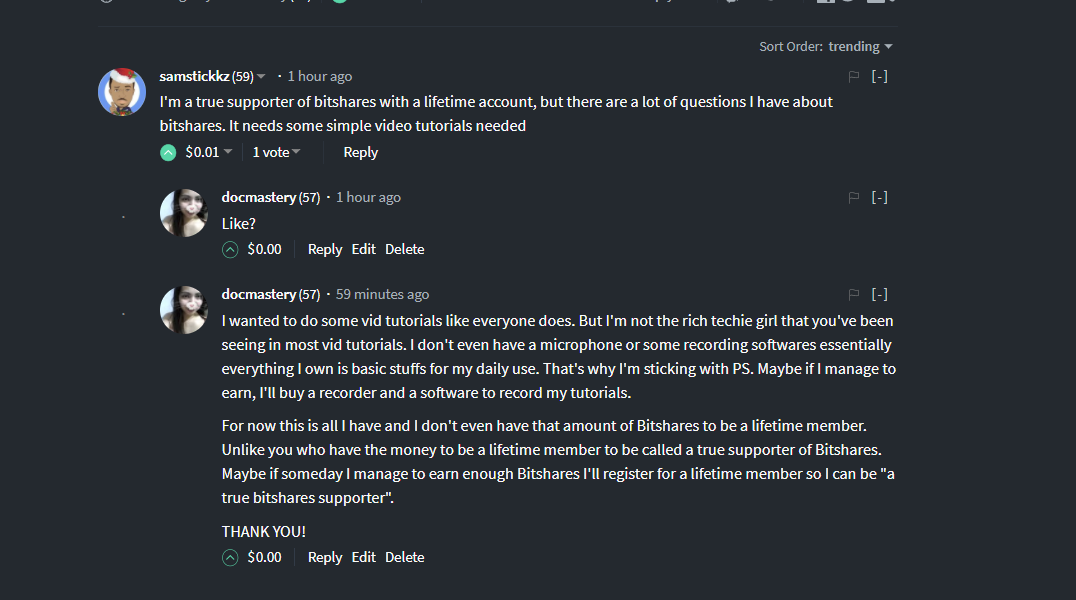Delete the "Like?" comment
This screenshot has height=600, width=1076.
tap(405, 249)
